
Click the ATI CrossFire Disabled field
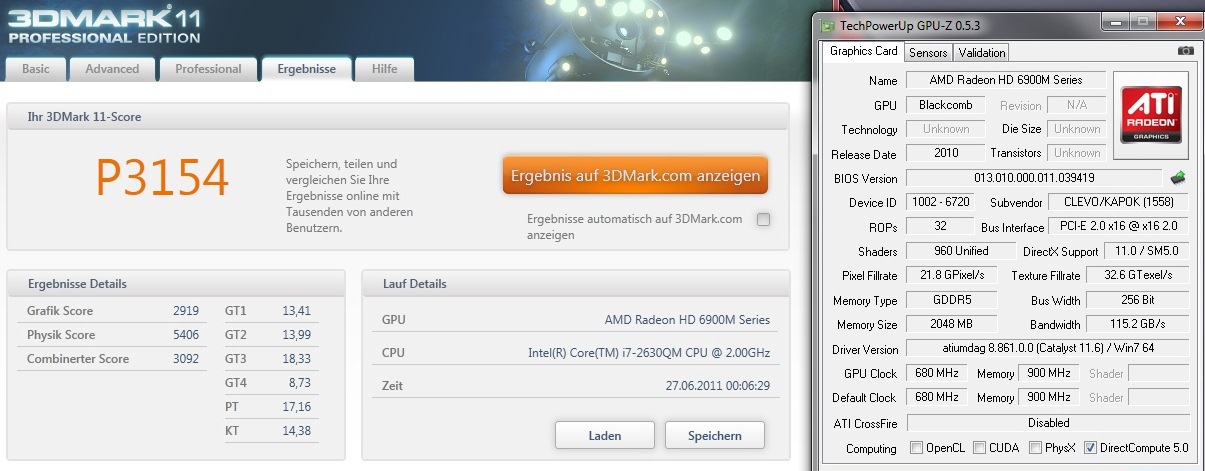coord(1048,422)
